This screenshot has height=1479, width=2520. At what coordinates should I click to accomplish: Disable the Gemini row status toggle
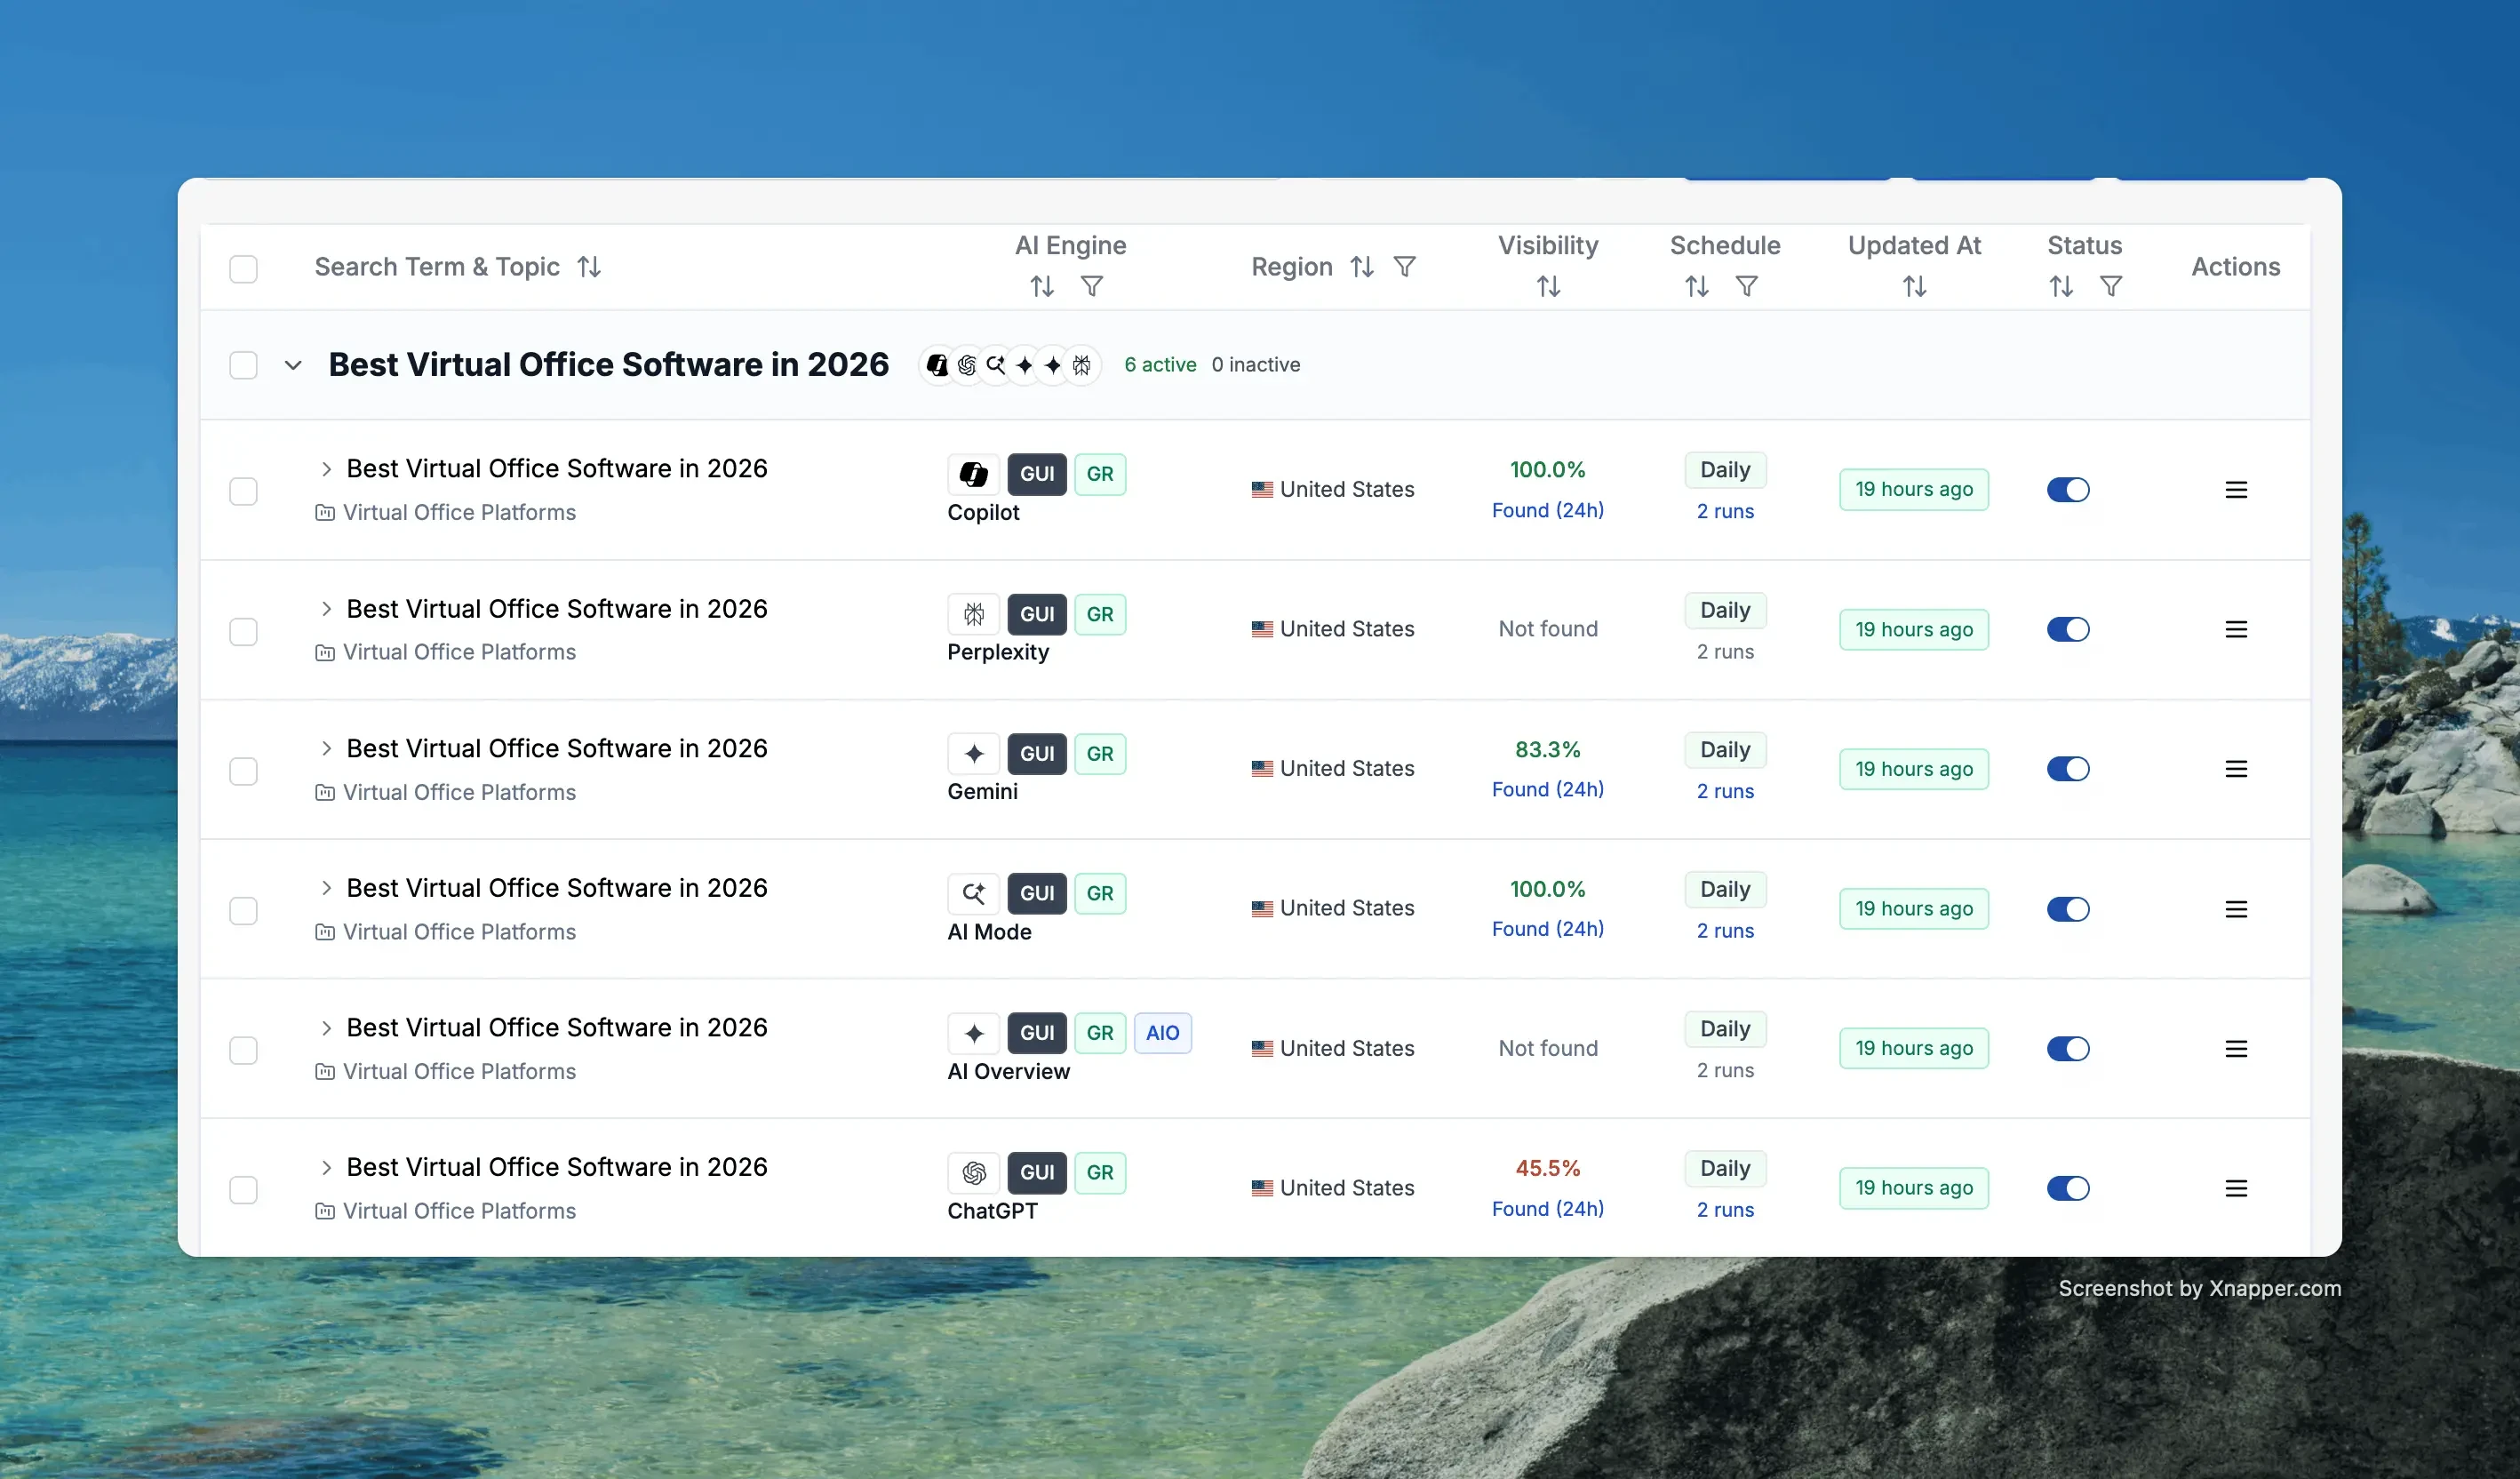coord(2068,769)
